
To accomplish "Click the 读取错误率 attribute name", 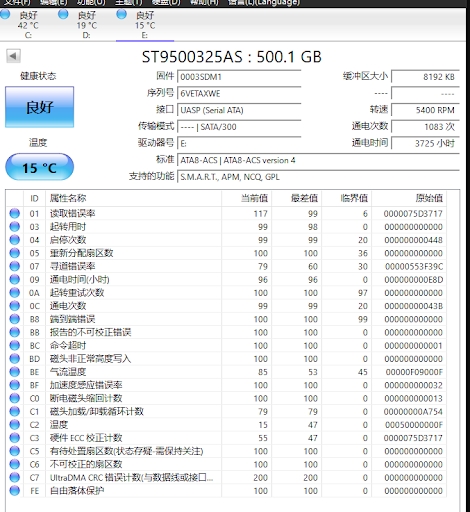I will (73, 213).
